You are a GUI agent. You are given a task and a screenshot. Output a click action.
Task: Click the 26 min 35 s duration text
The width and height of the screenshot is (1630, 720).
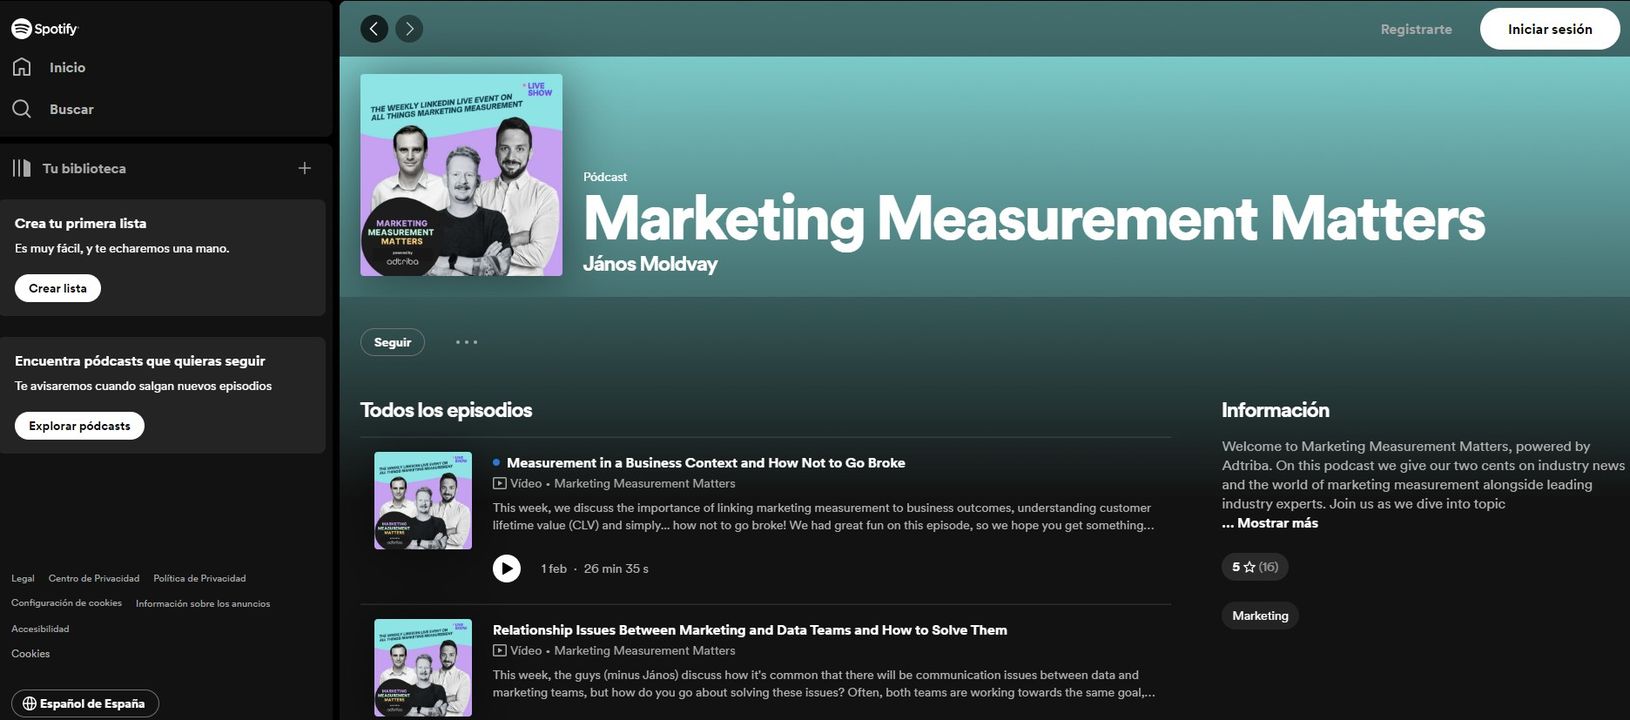tap(616, 569)
